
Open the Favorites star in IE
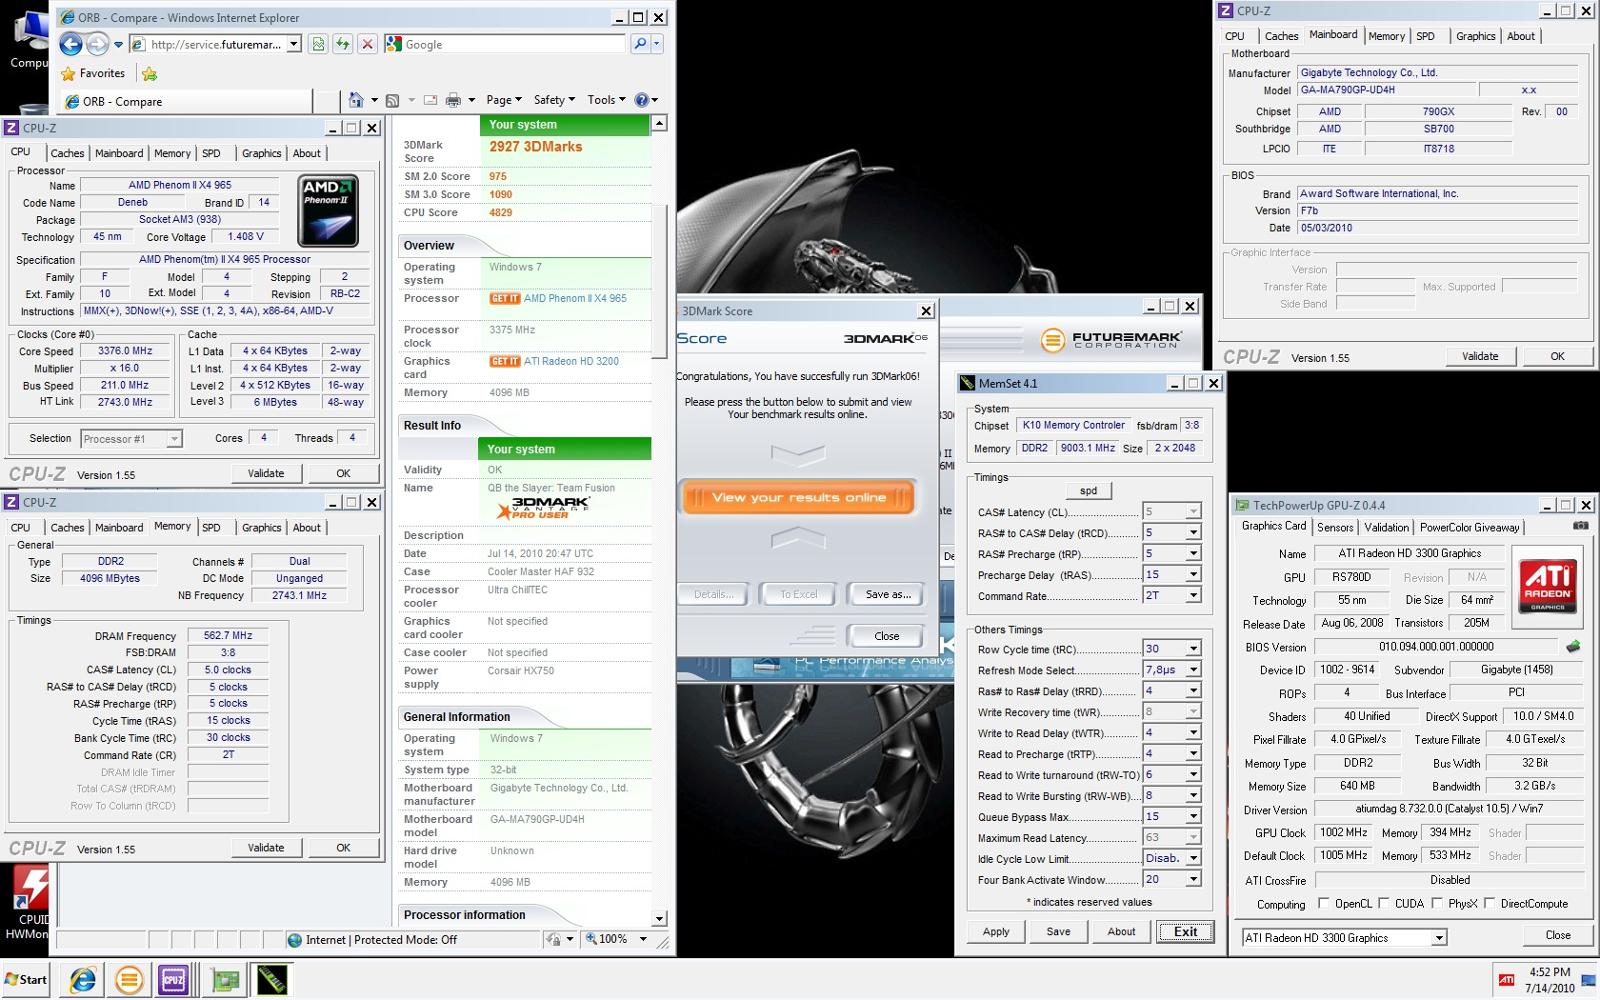[68, 73]
